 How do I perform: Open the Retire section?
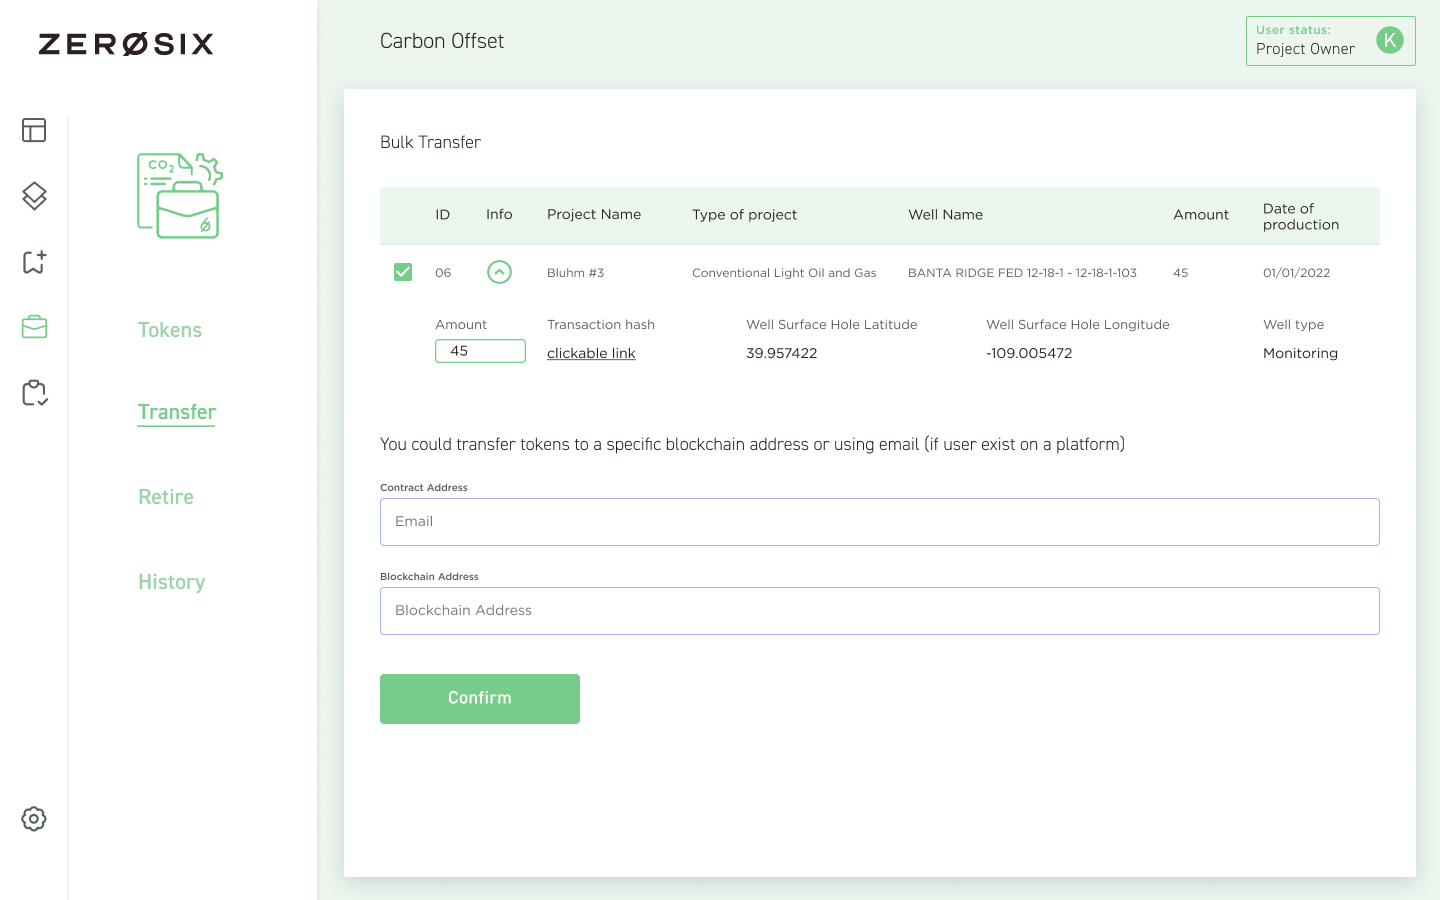(166, 497)
